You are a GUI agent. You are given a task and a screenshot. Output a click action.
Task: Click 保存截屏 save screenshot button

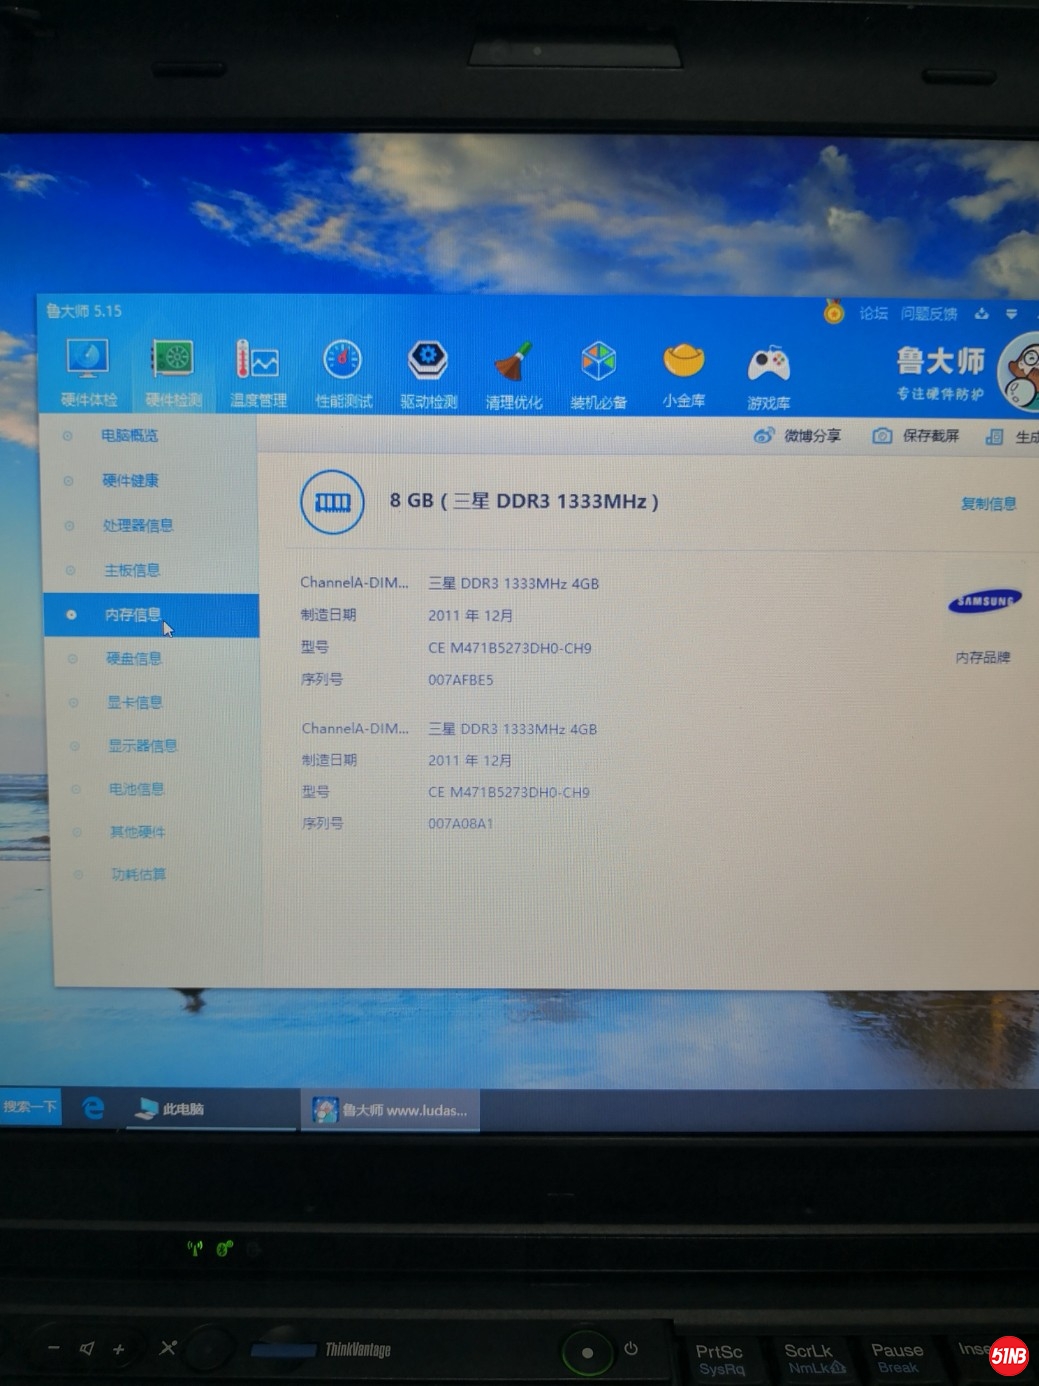[x=916, y=435]
